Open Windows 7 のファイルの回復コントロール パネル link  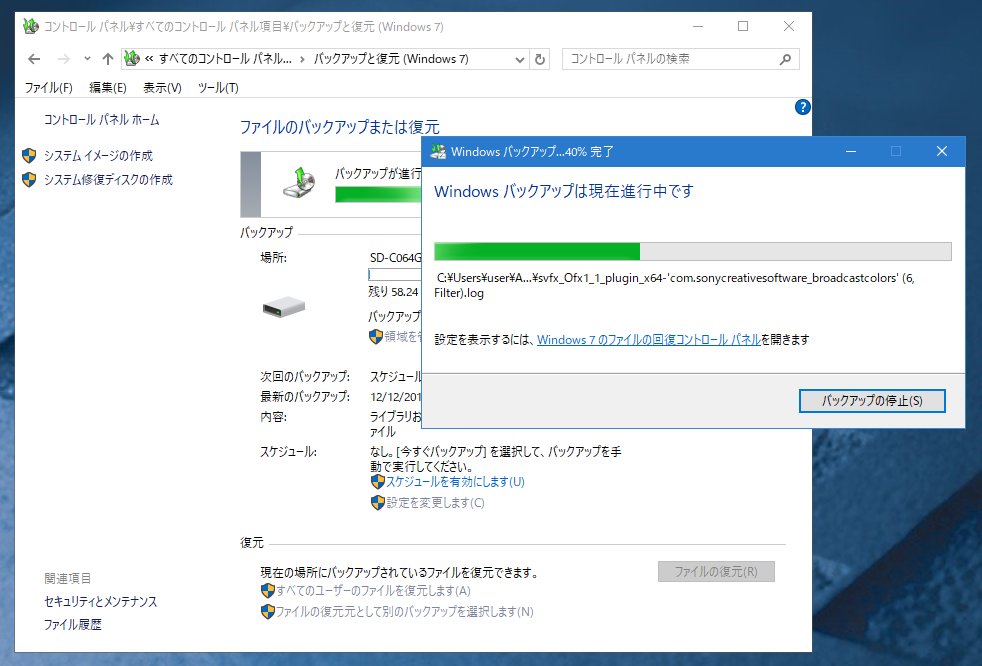(x=649, y=340)
